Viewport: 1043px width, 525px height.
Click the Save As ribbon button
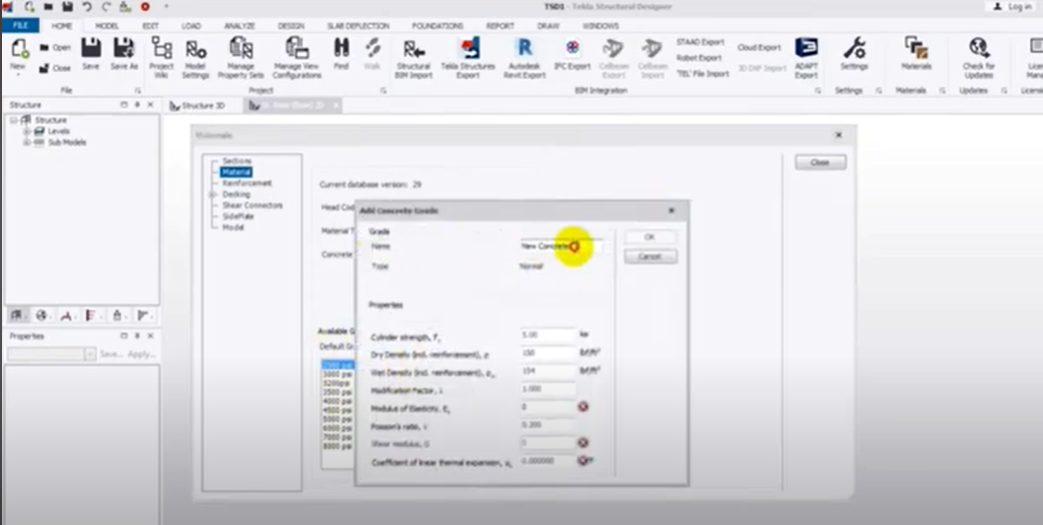coord(124,54)
